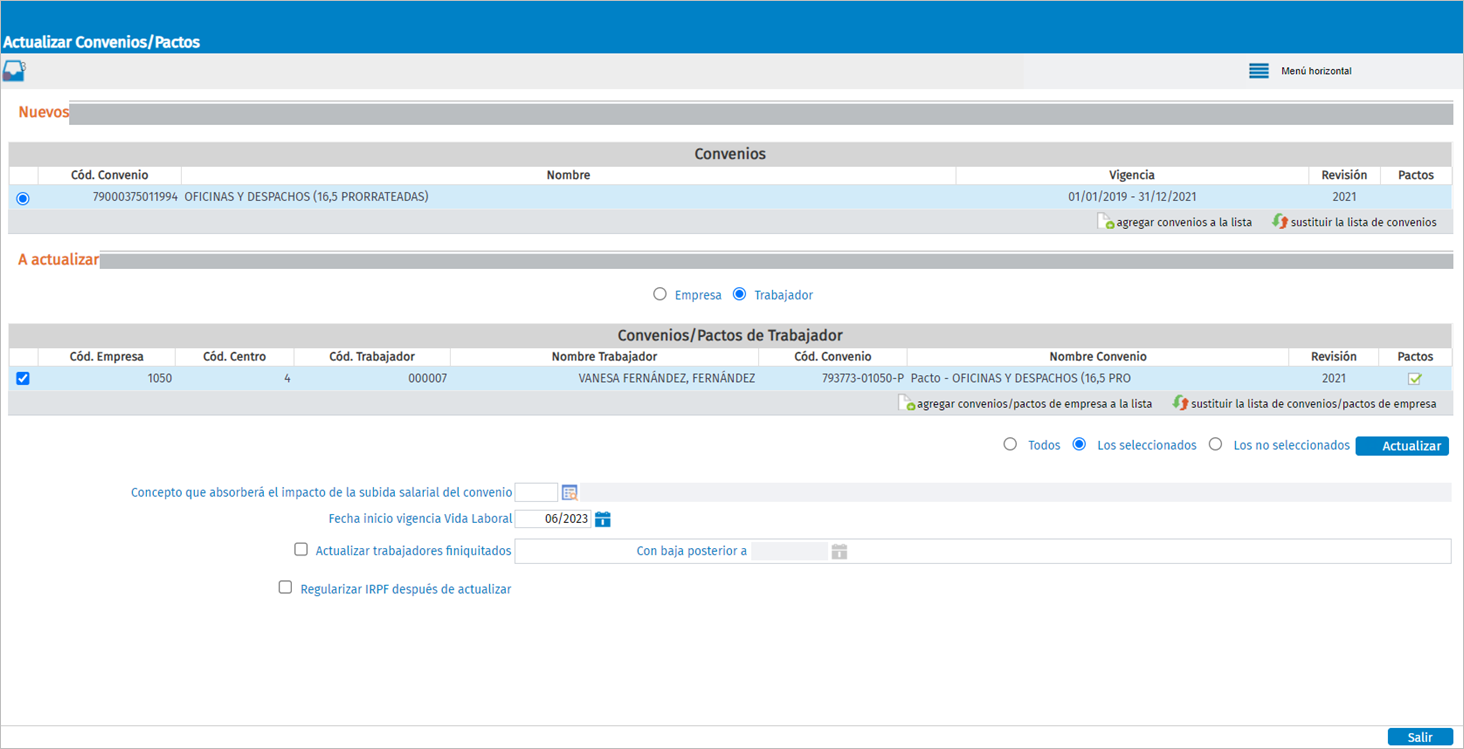Click the Con baja posterior a date field
1464x749 pixels.
point(789,551)
